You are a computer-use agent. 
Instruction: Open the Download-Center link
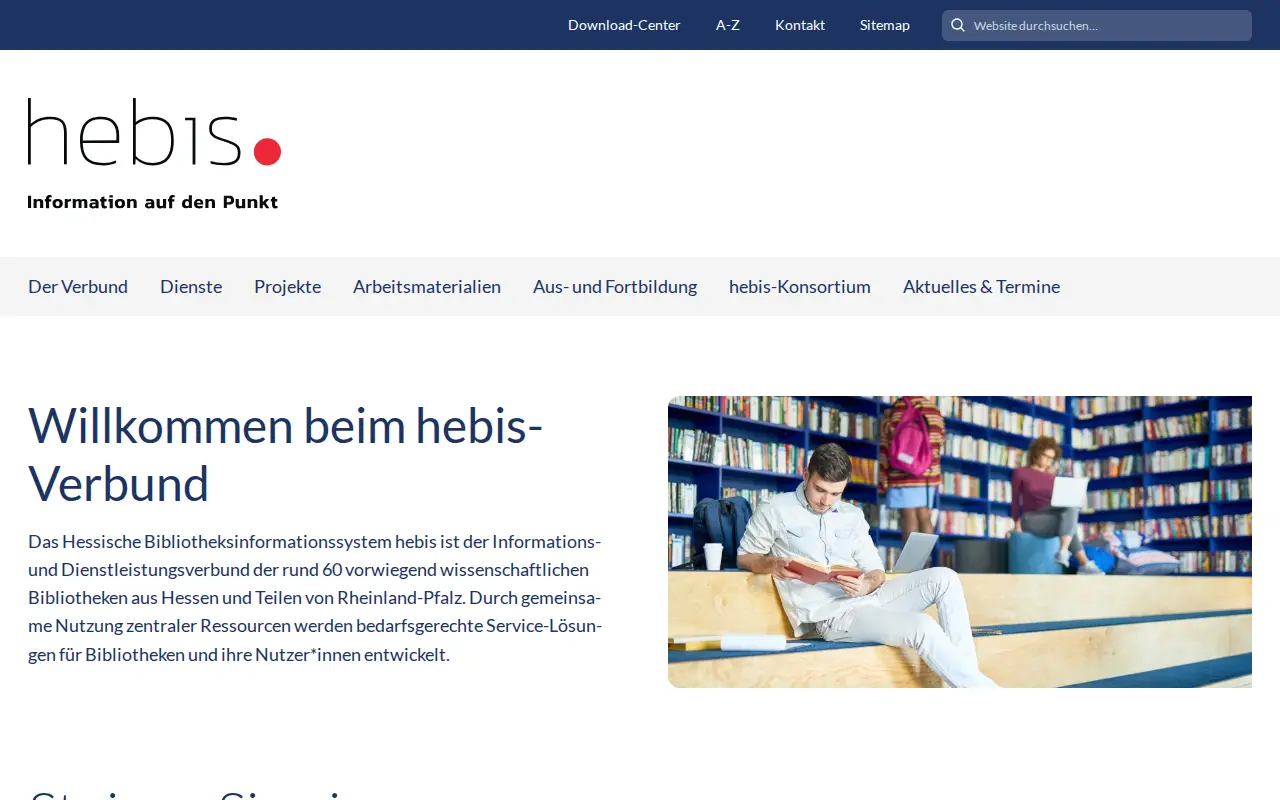(624, 25)
